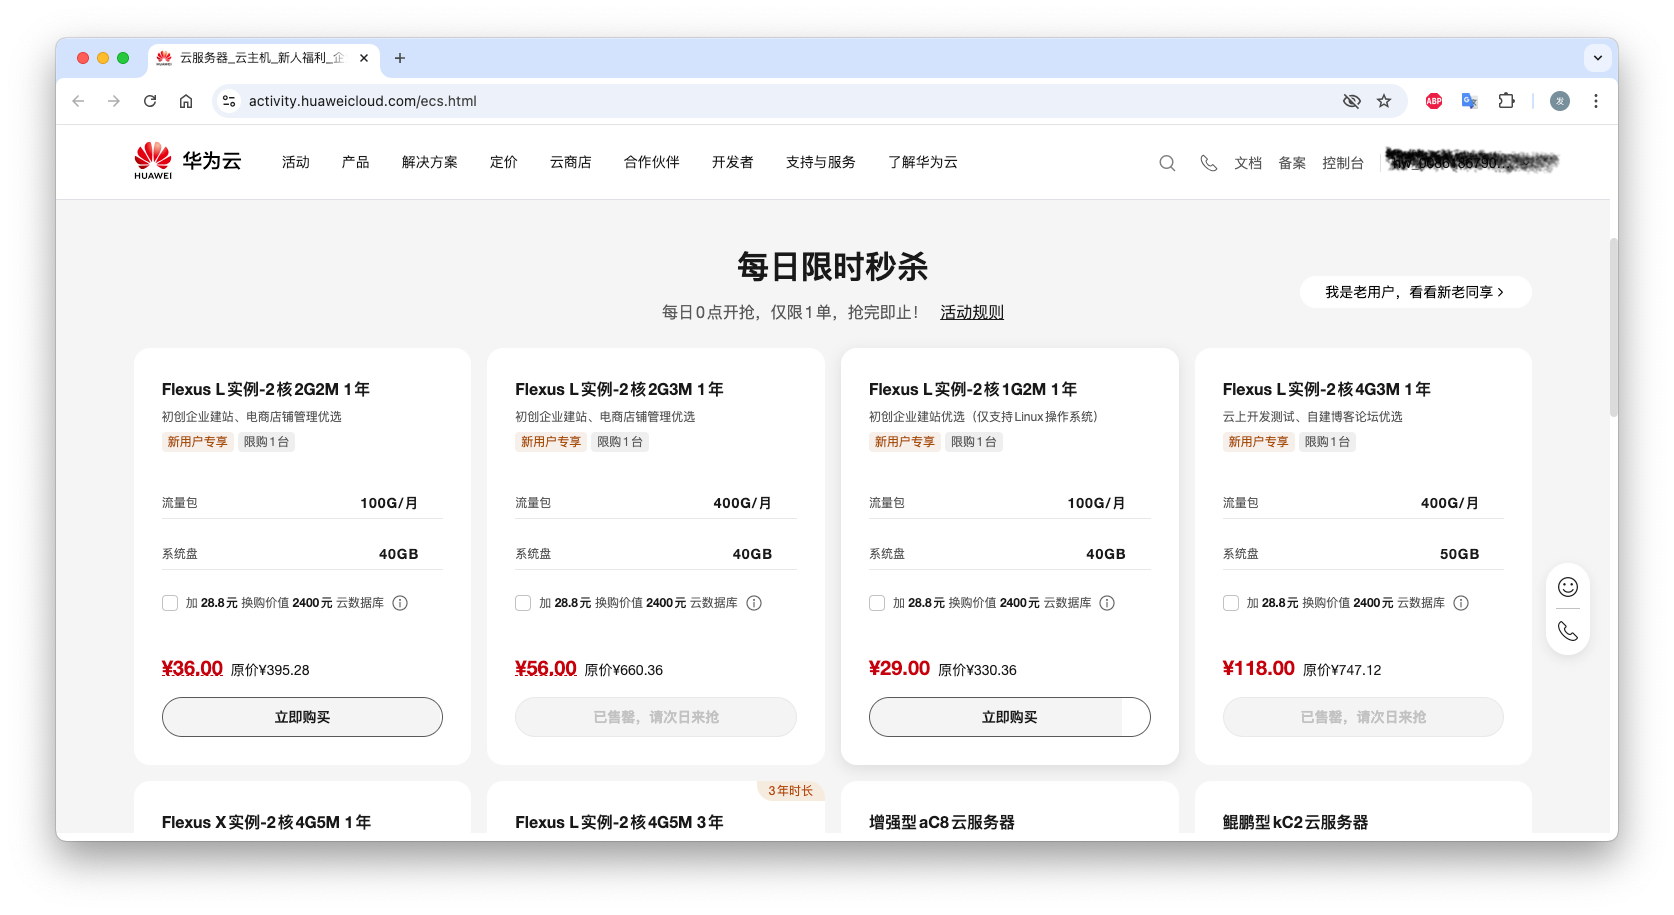
Task: Check database add-on for Flexus L 2G2M
Action: tap(170, 603)
